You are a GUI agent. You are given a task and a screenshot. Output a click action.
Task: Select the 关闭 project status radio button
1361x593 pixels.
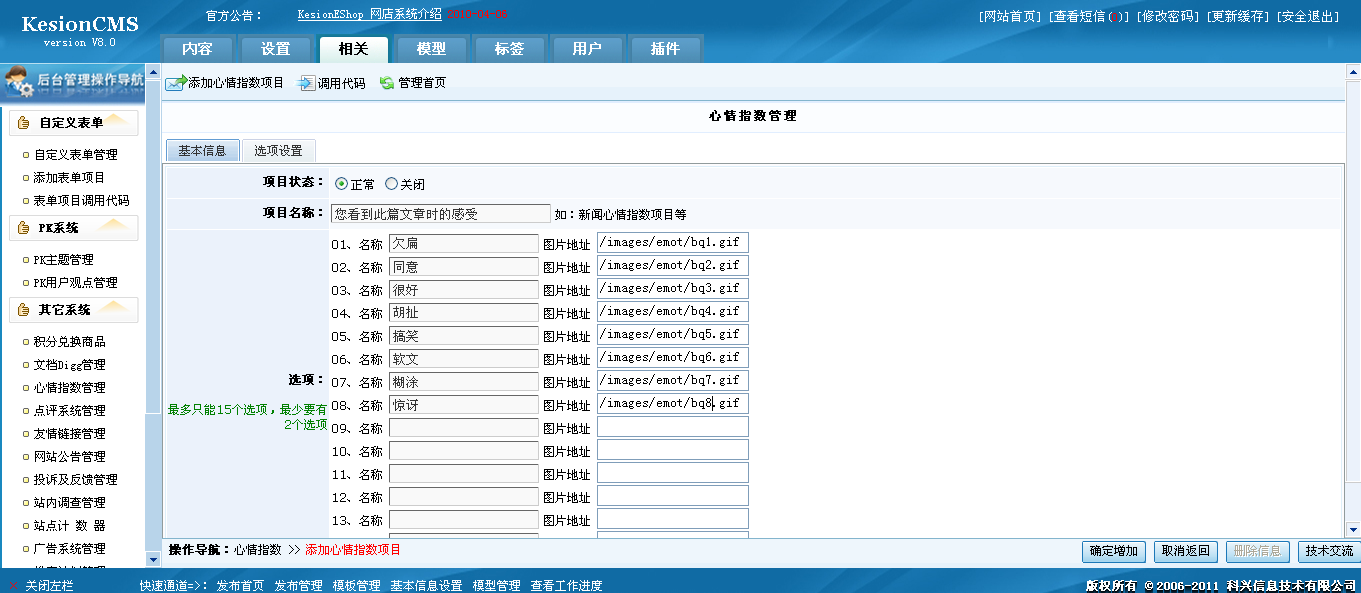click(x=392, y=183)
